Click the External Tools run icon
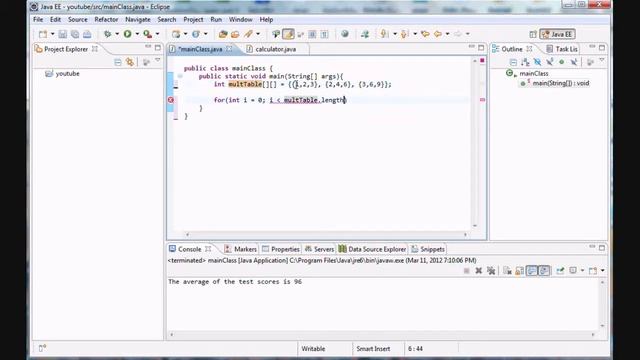 tap(147, 34)
